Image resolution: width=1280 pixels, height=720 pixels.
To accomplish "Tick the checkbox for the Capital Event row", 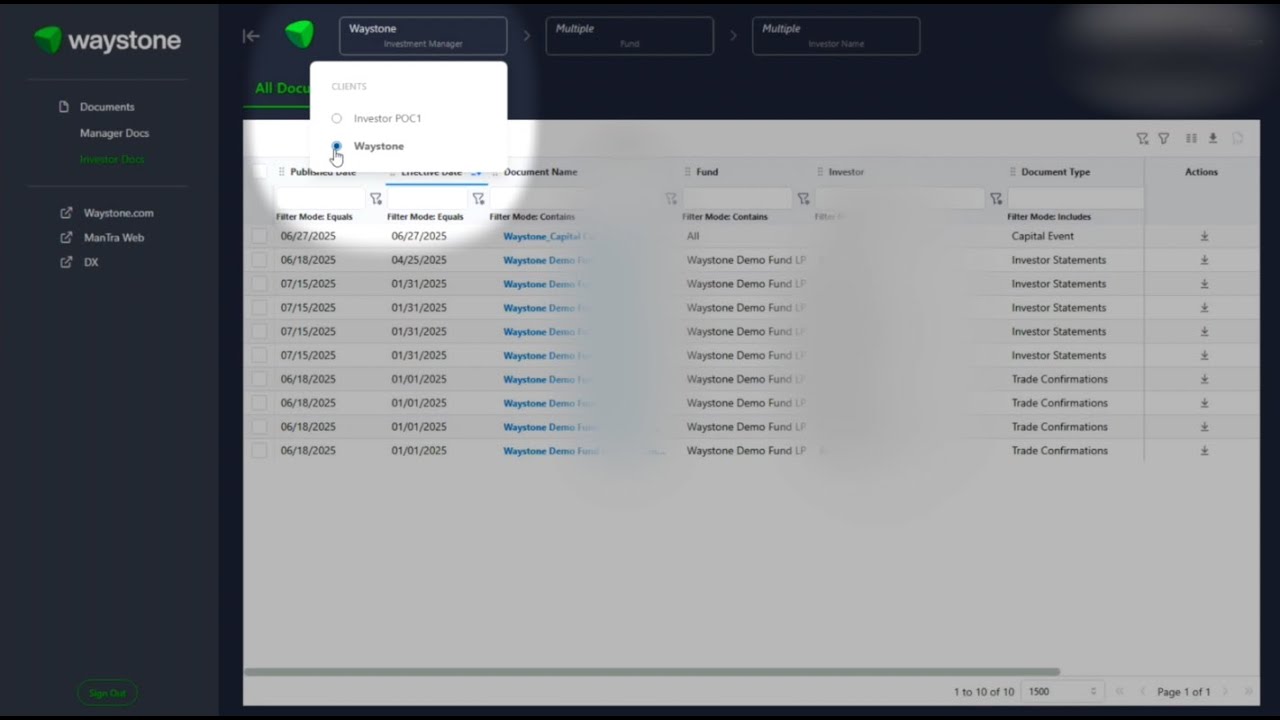I will point(260,236).
